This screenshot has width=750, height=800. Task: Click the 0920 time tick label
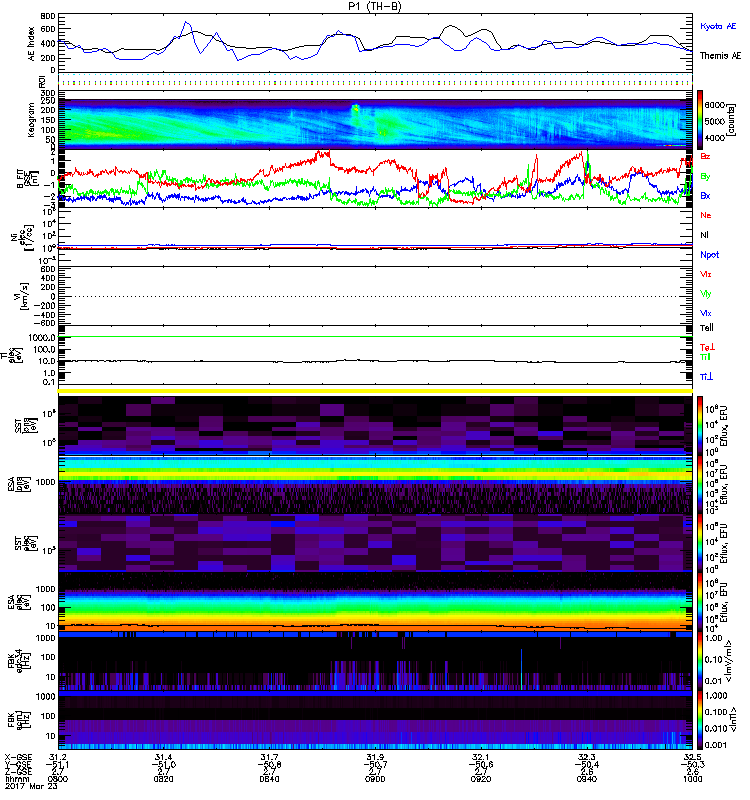pyautogui.click(x=481, y=779)
